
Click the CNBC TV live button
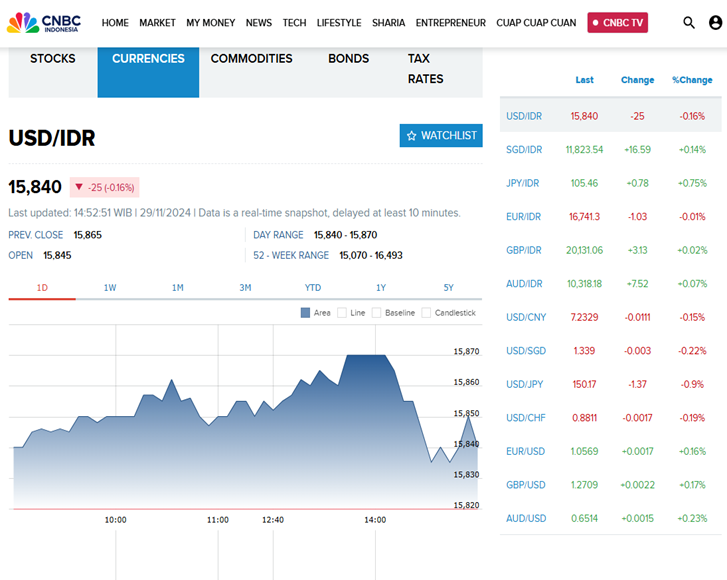[617, 22]
